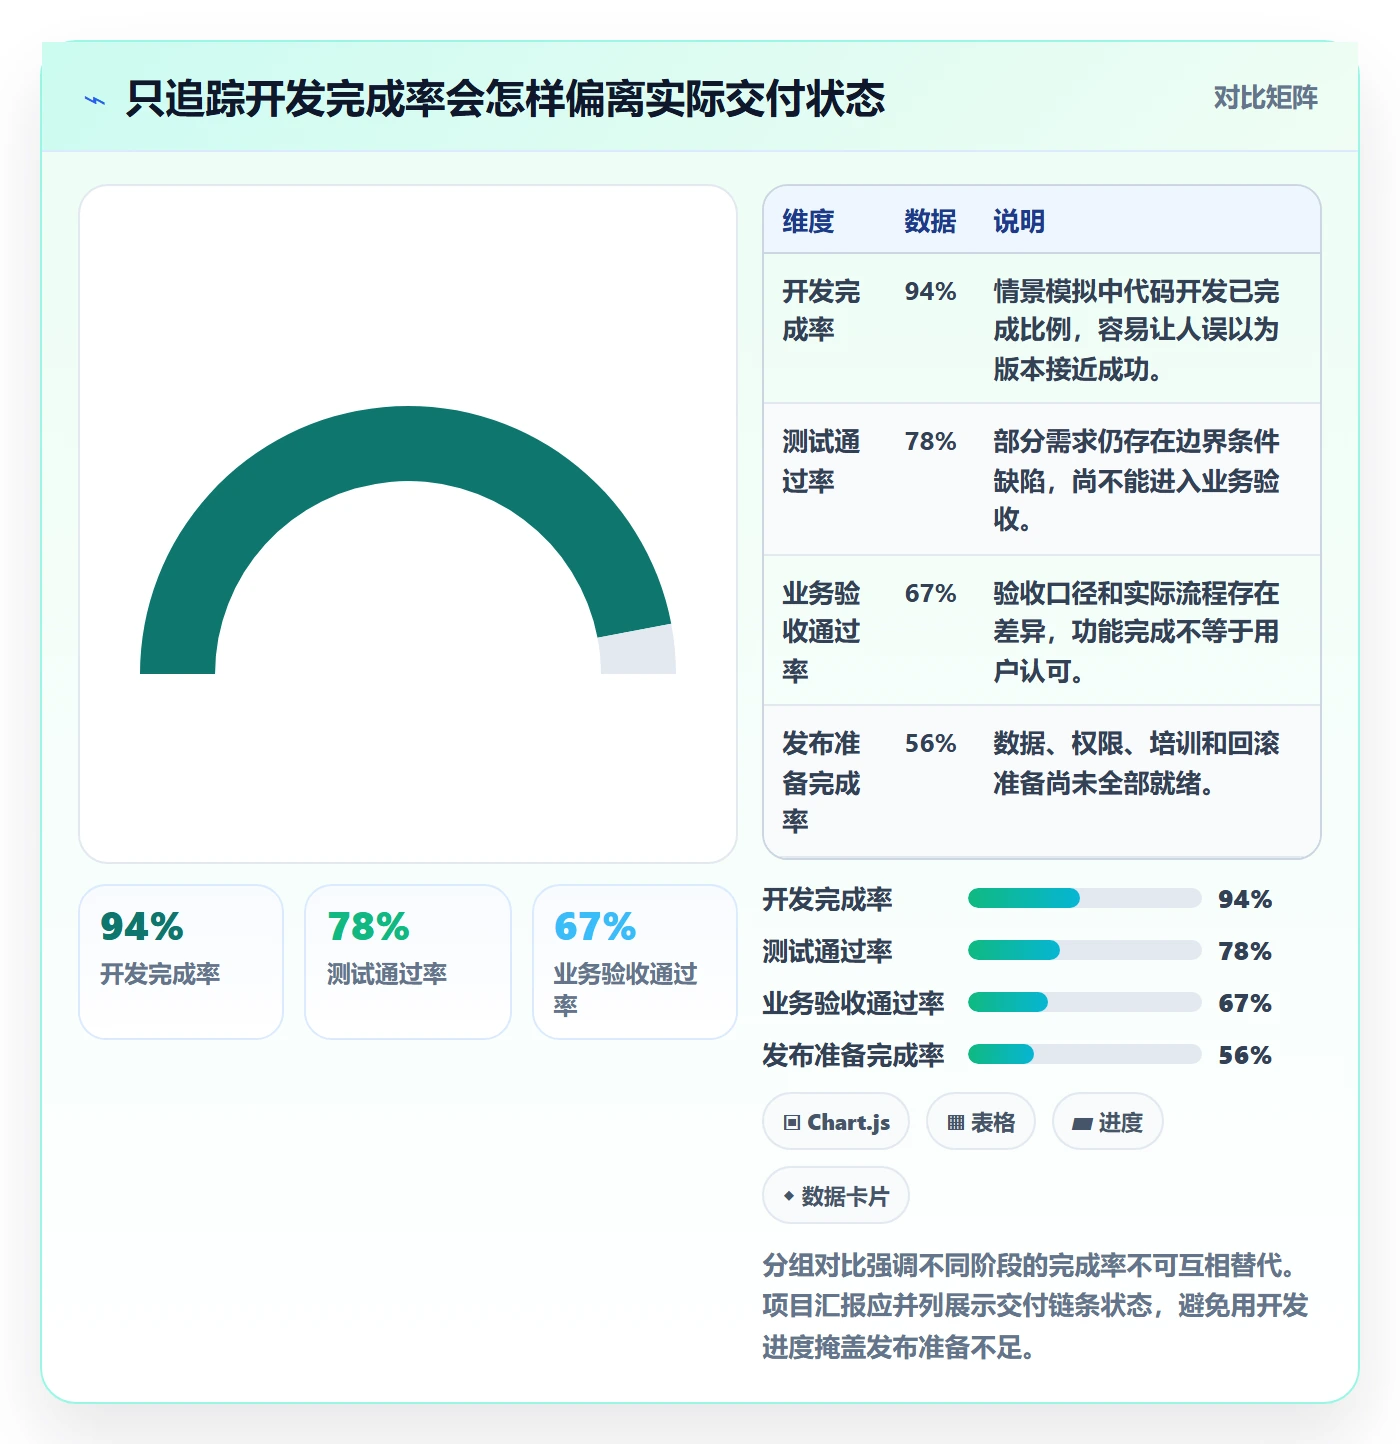This screenshot has width=1400, height=1444.
Task: Click the 进度 chip
Action: (x=1108, y=1122)
